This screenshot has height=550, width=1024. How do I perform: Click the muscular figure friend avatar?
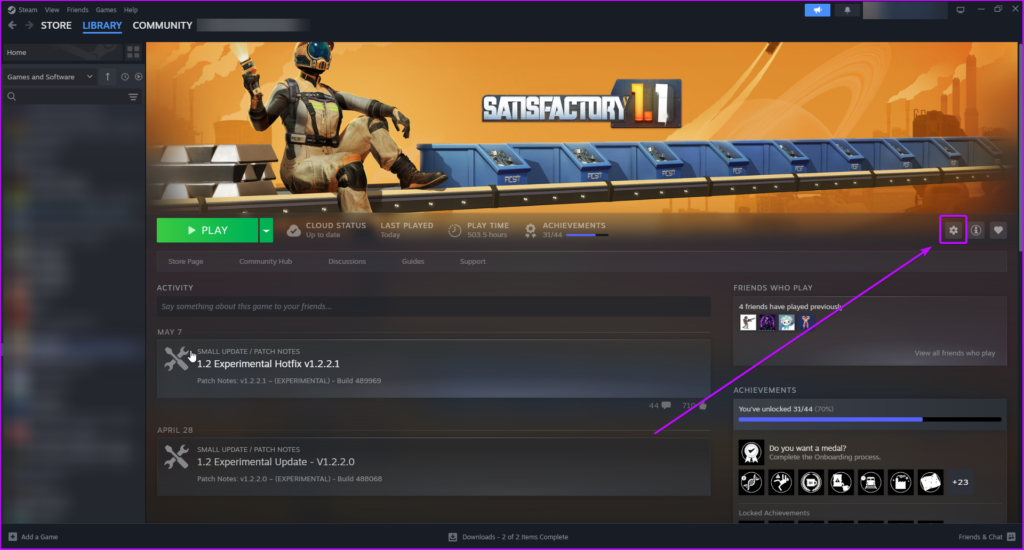[806, 322]
